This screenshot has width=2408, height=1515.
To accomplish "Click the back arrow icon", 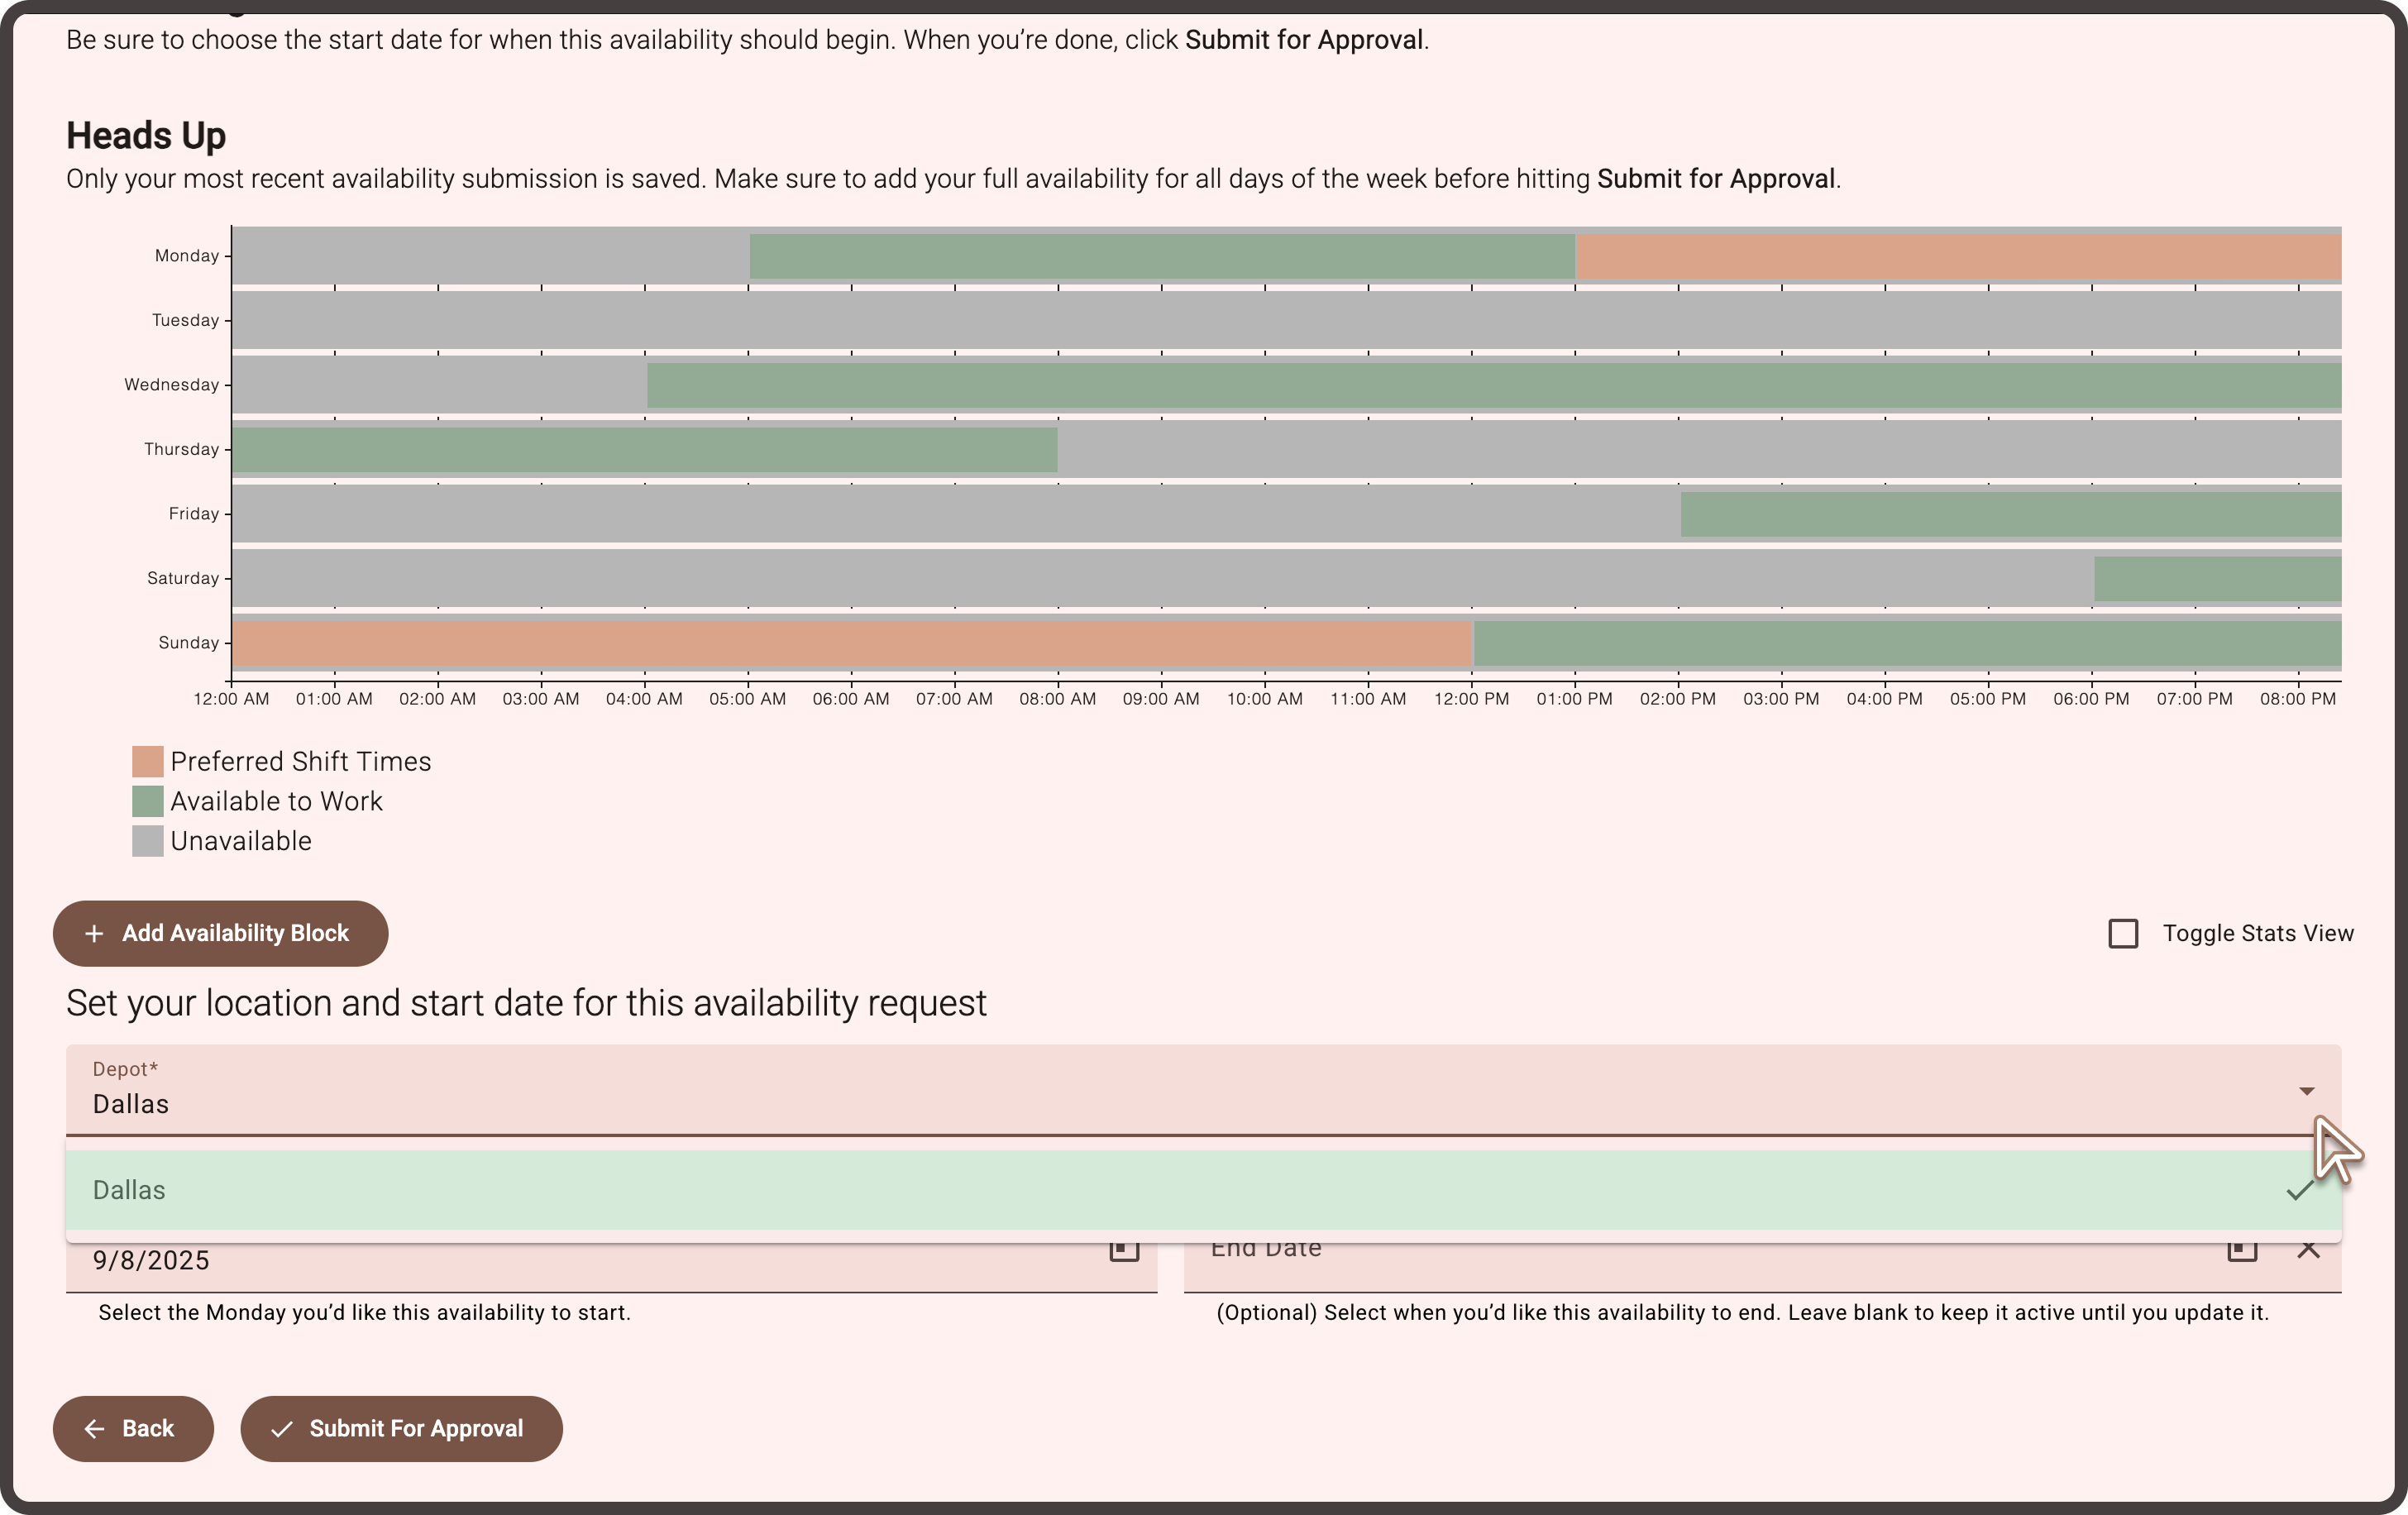I will (x=95, y=1429).
